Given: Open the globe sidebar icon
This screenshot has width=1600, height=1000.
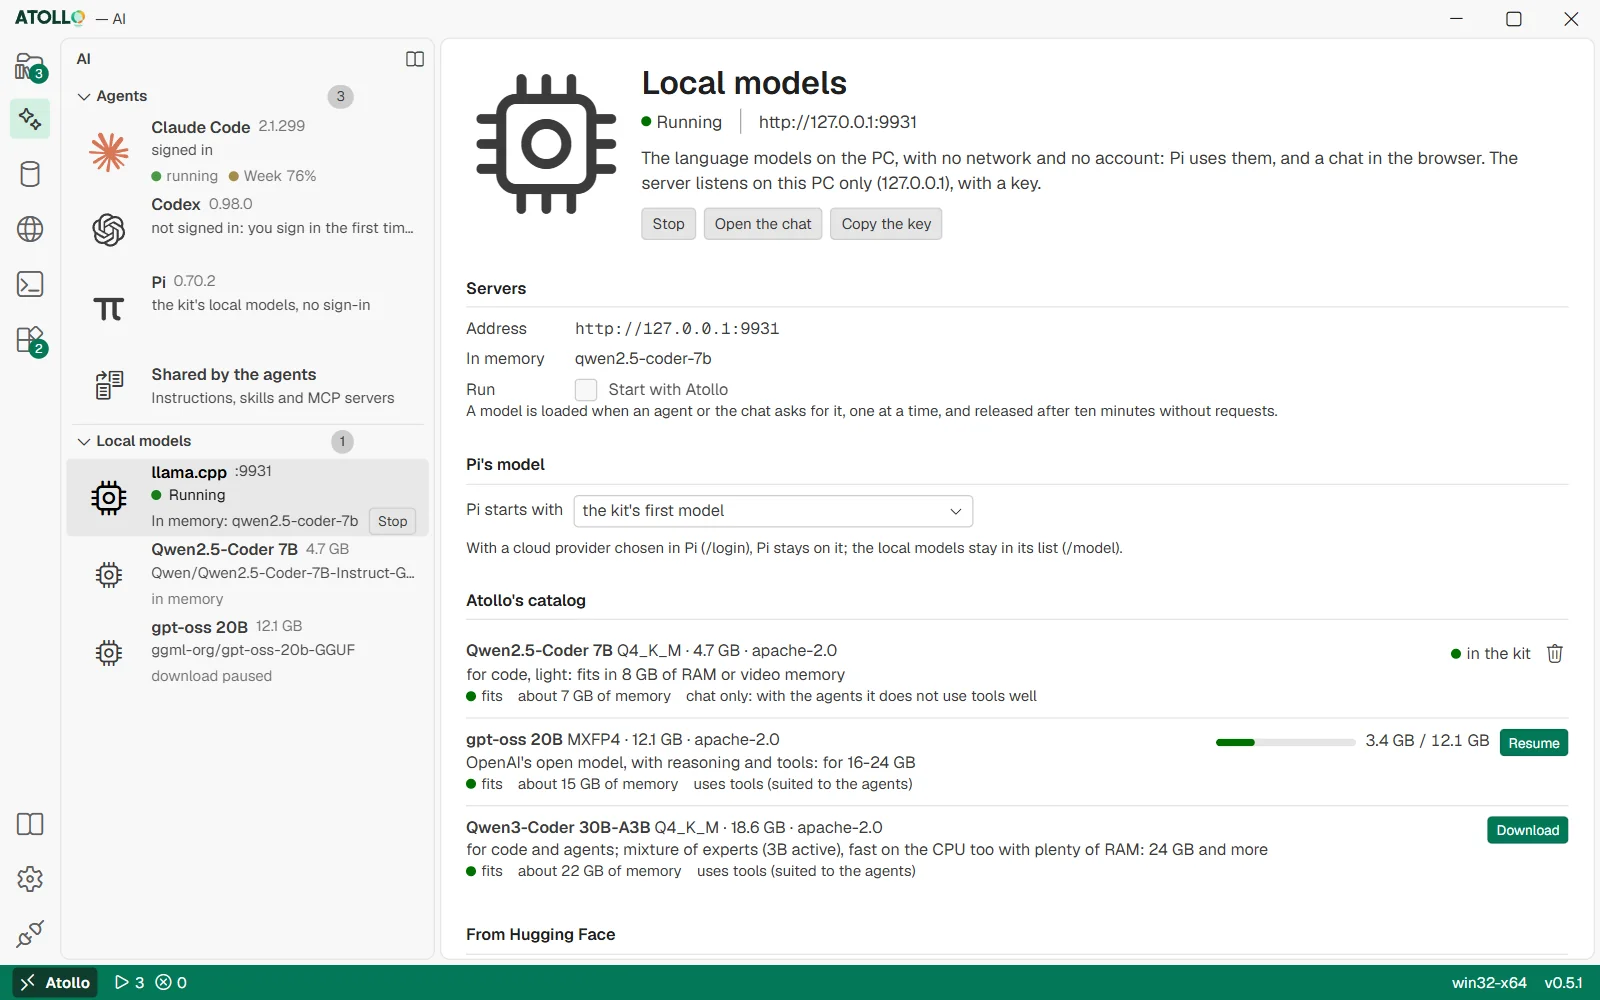Looking at the screenshot, I should [30, 229].
